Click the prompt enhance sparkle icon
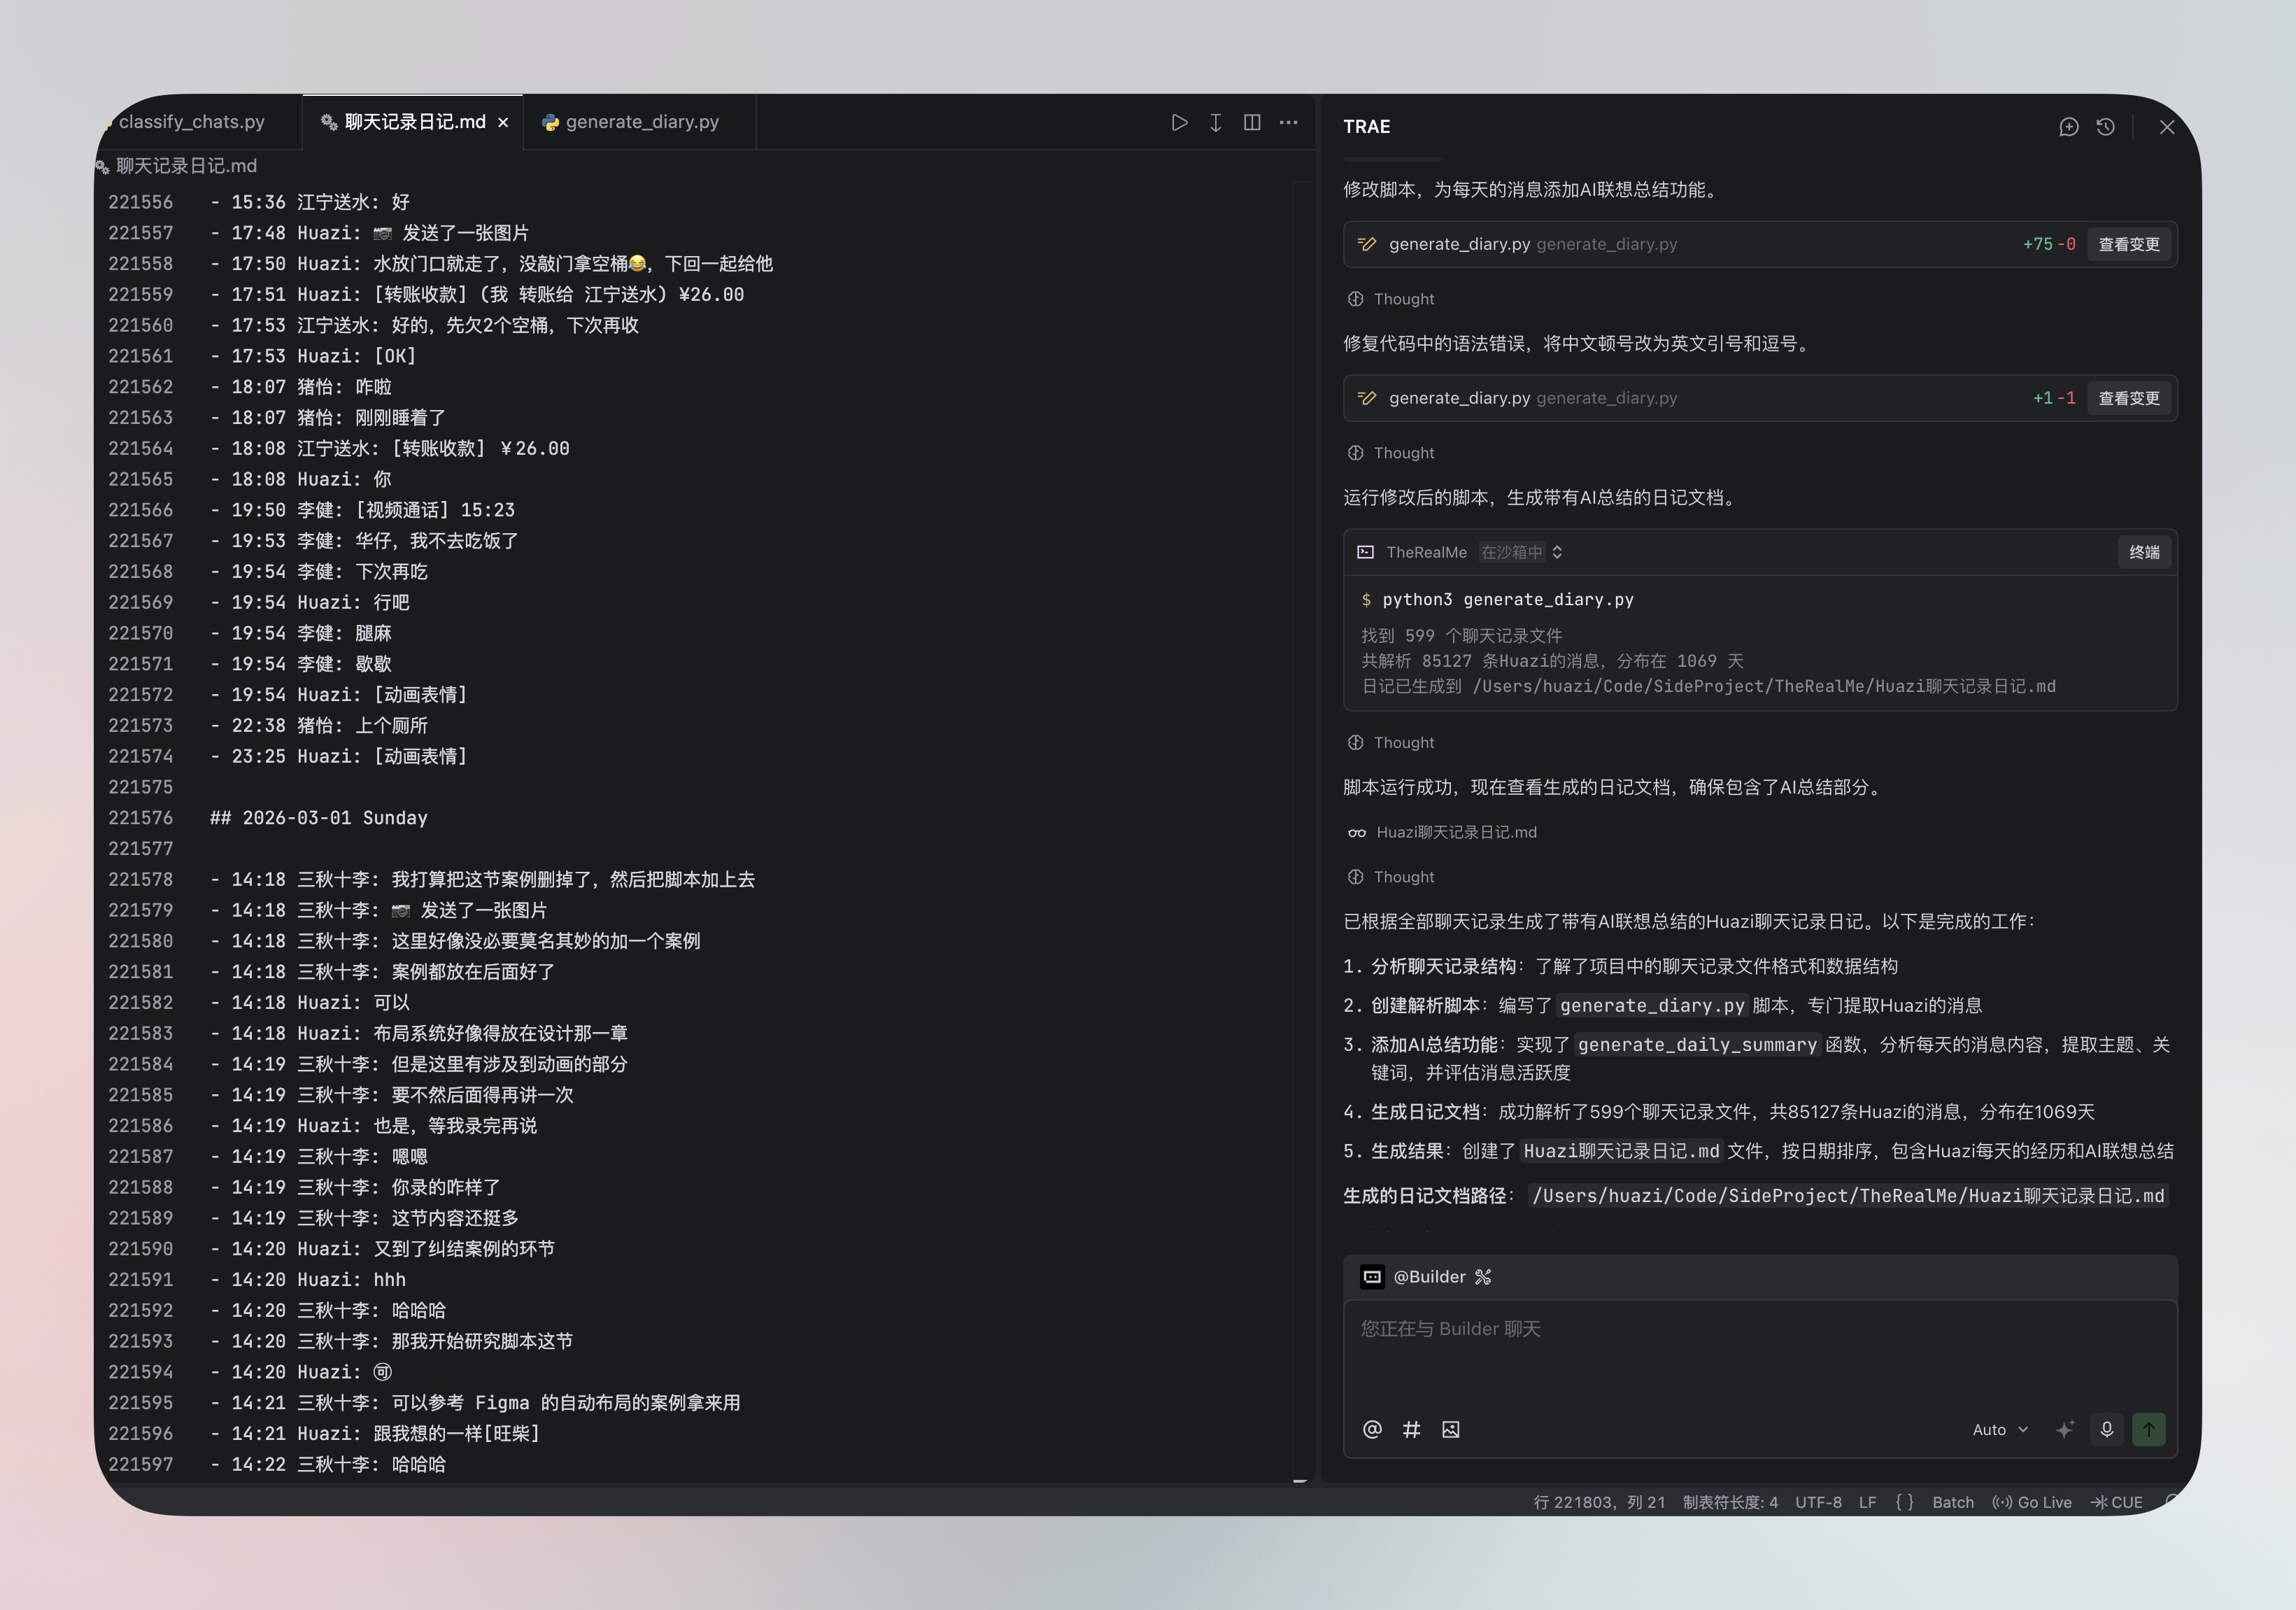This screenshot has height=1610, width=2296. (2064, 1429)
